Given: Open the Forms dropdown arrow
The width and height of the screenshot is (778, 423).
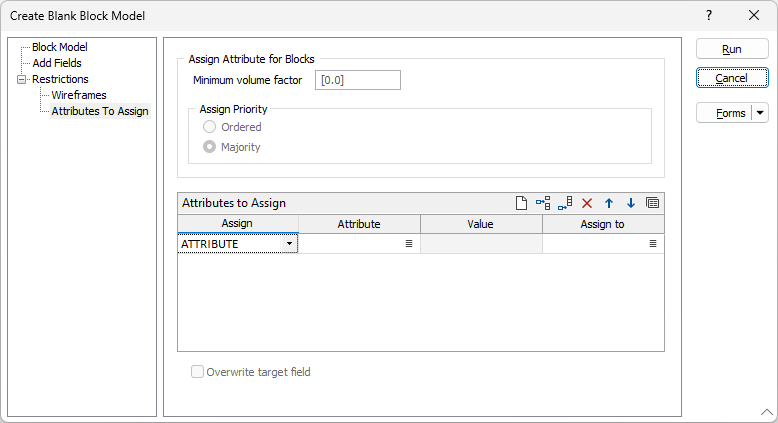Looking at the screenshot, I should tap(760, 113).
